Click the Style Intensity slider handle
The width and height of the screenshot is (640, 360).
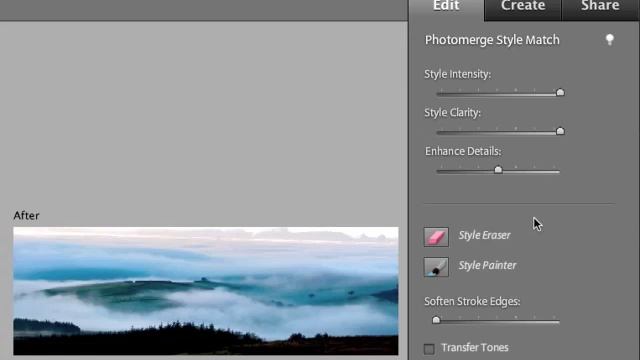coord(560,93)
